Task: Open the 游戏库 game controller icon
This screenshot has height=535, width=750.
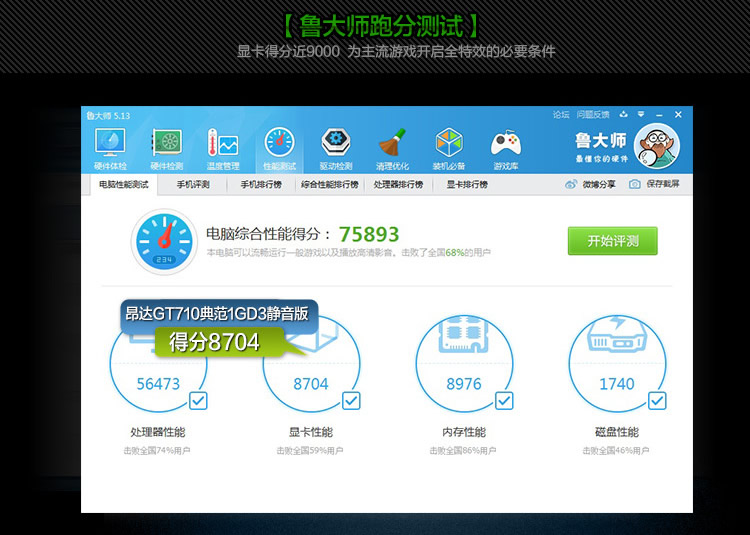Action: coord(506,142)
